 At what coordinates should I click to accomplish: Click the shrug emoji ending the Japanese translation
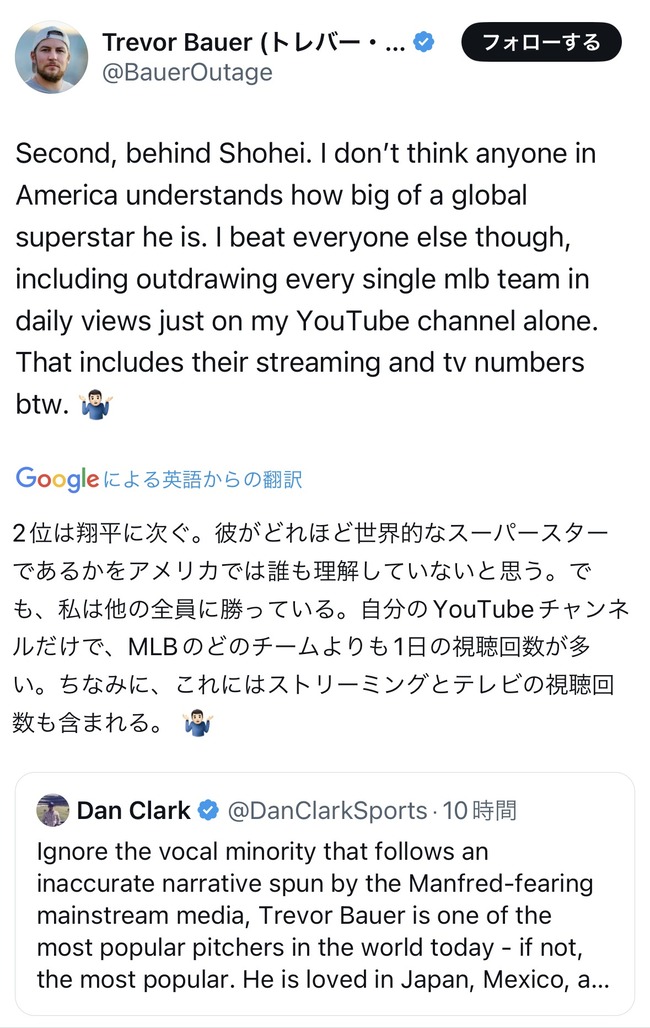point(198,723)
